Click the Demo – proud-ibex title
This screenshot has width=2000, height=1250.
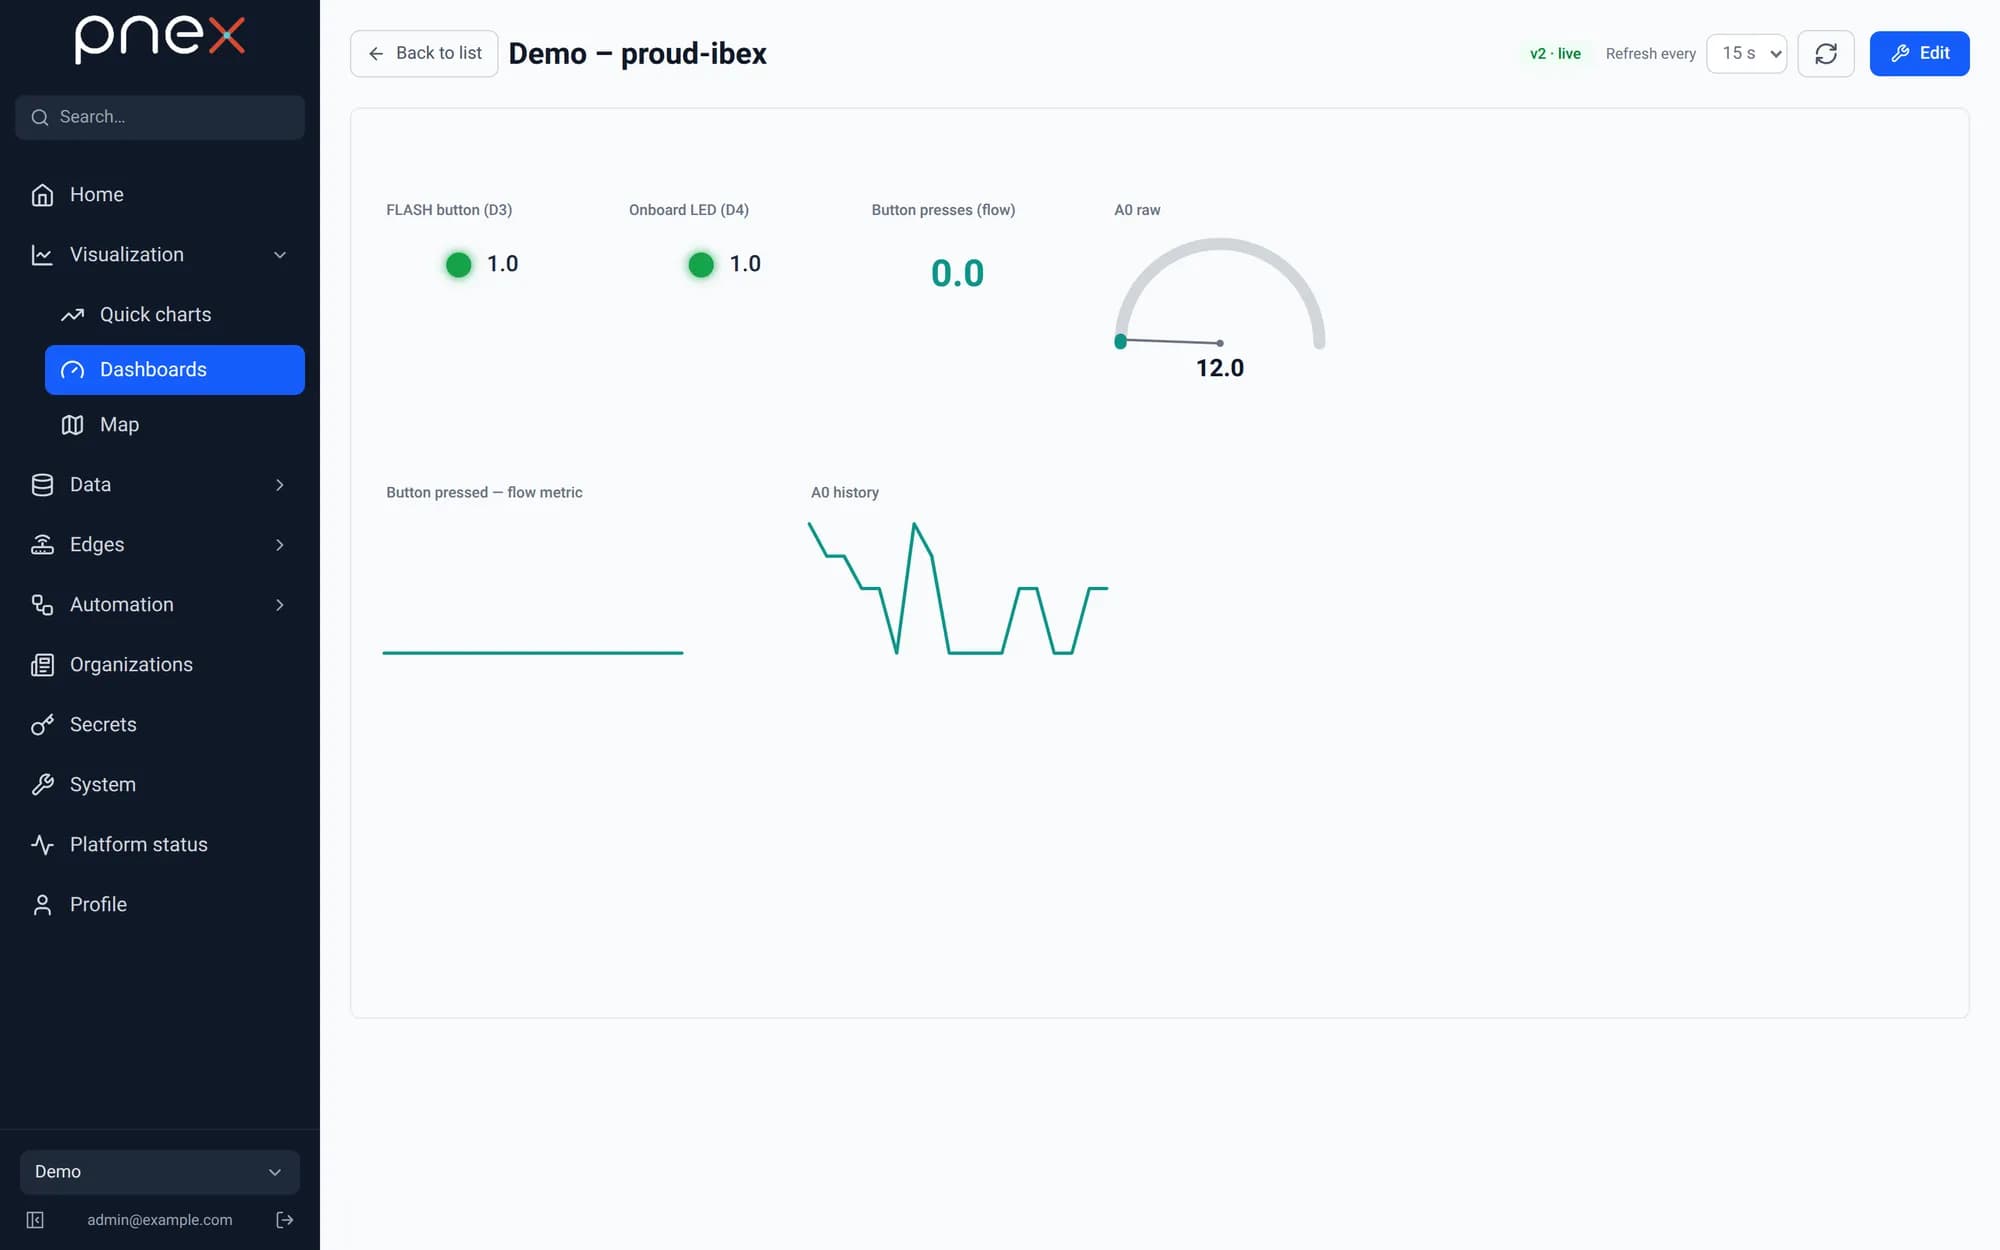point(637,54)
